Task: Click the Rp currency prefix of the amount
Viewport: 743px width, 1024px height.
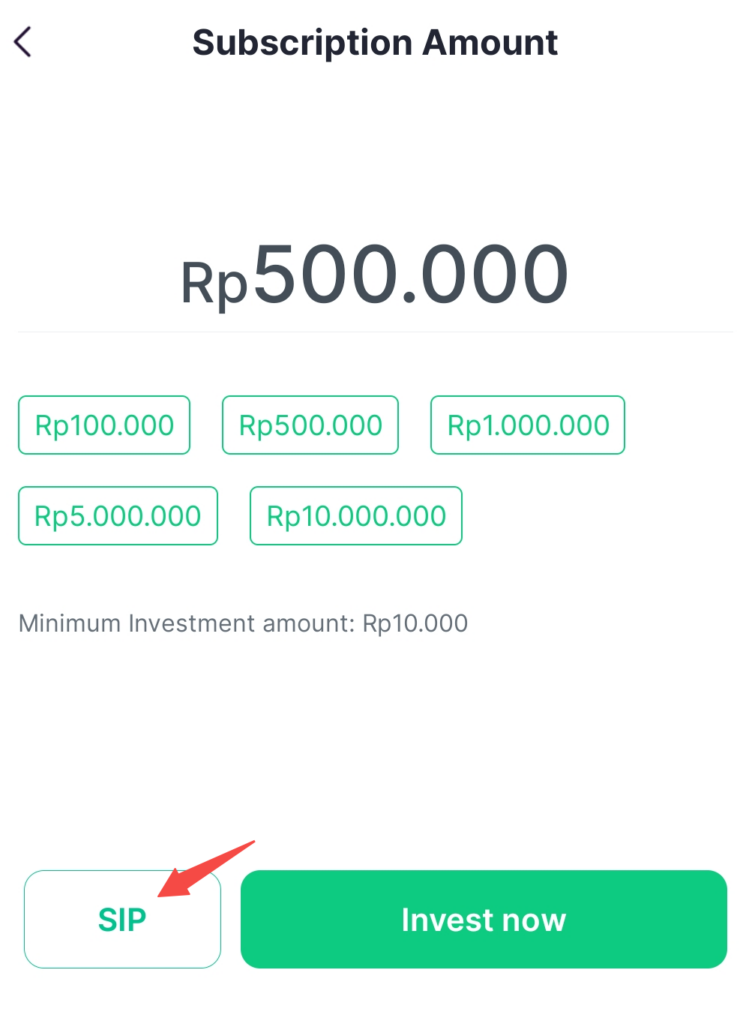Action: click(213, 283)
